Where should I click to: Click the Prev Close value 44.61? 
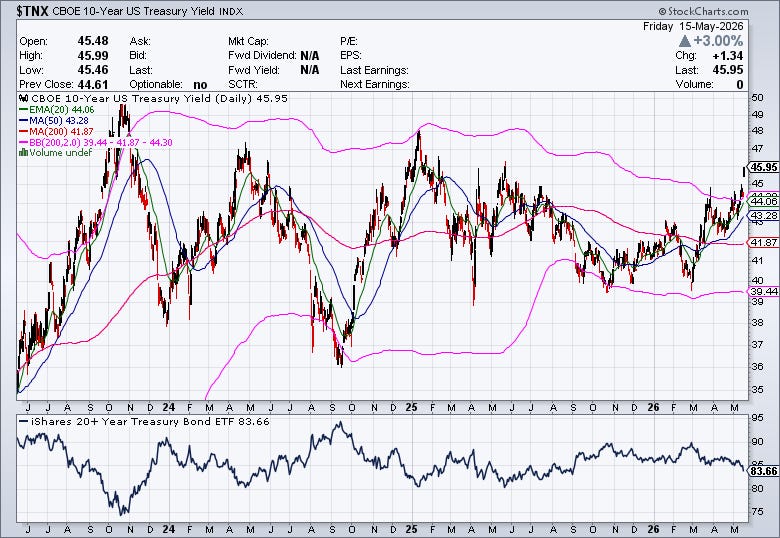(x=93, y=85)
